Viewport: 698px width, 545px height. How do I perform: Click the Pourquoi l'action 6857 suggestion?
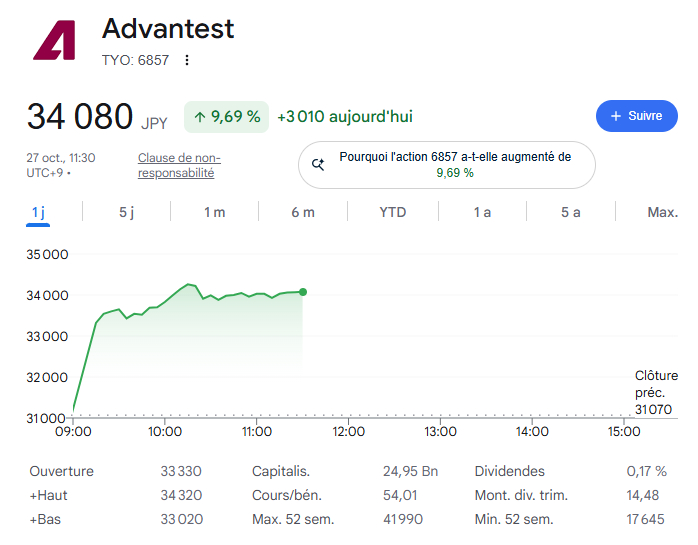(447, 165)
